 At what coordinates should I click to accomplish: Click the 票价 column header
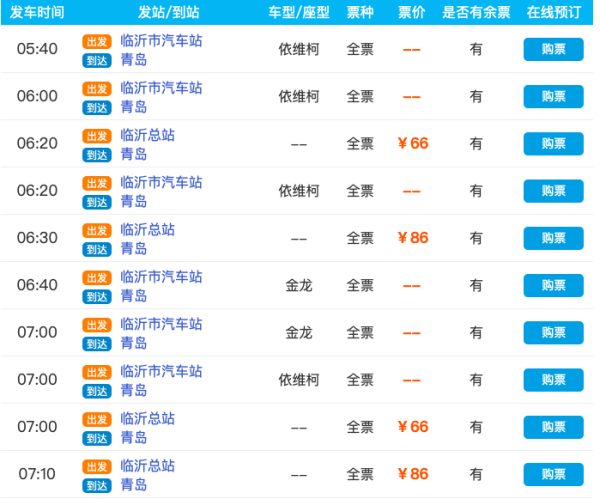coord(412,13)
